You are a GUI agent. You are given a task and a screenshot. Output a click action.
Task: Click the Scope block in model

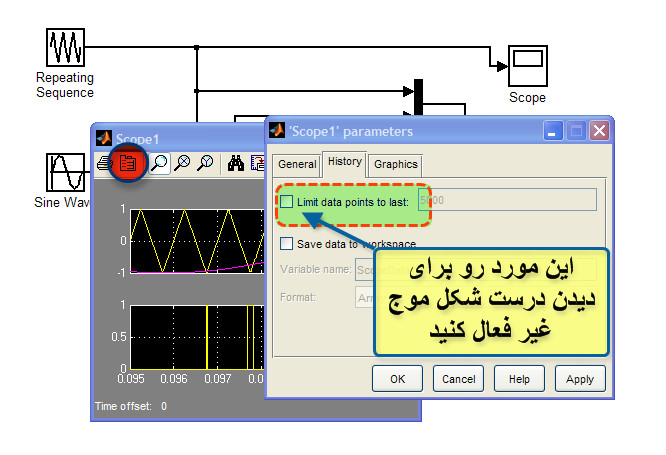click(526, 67)
